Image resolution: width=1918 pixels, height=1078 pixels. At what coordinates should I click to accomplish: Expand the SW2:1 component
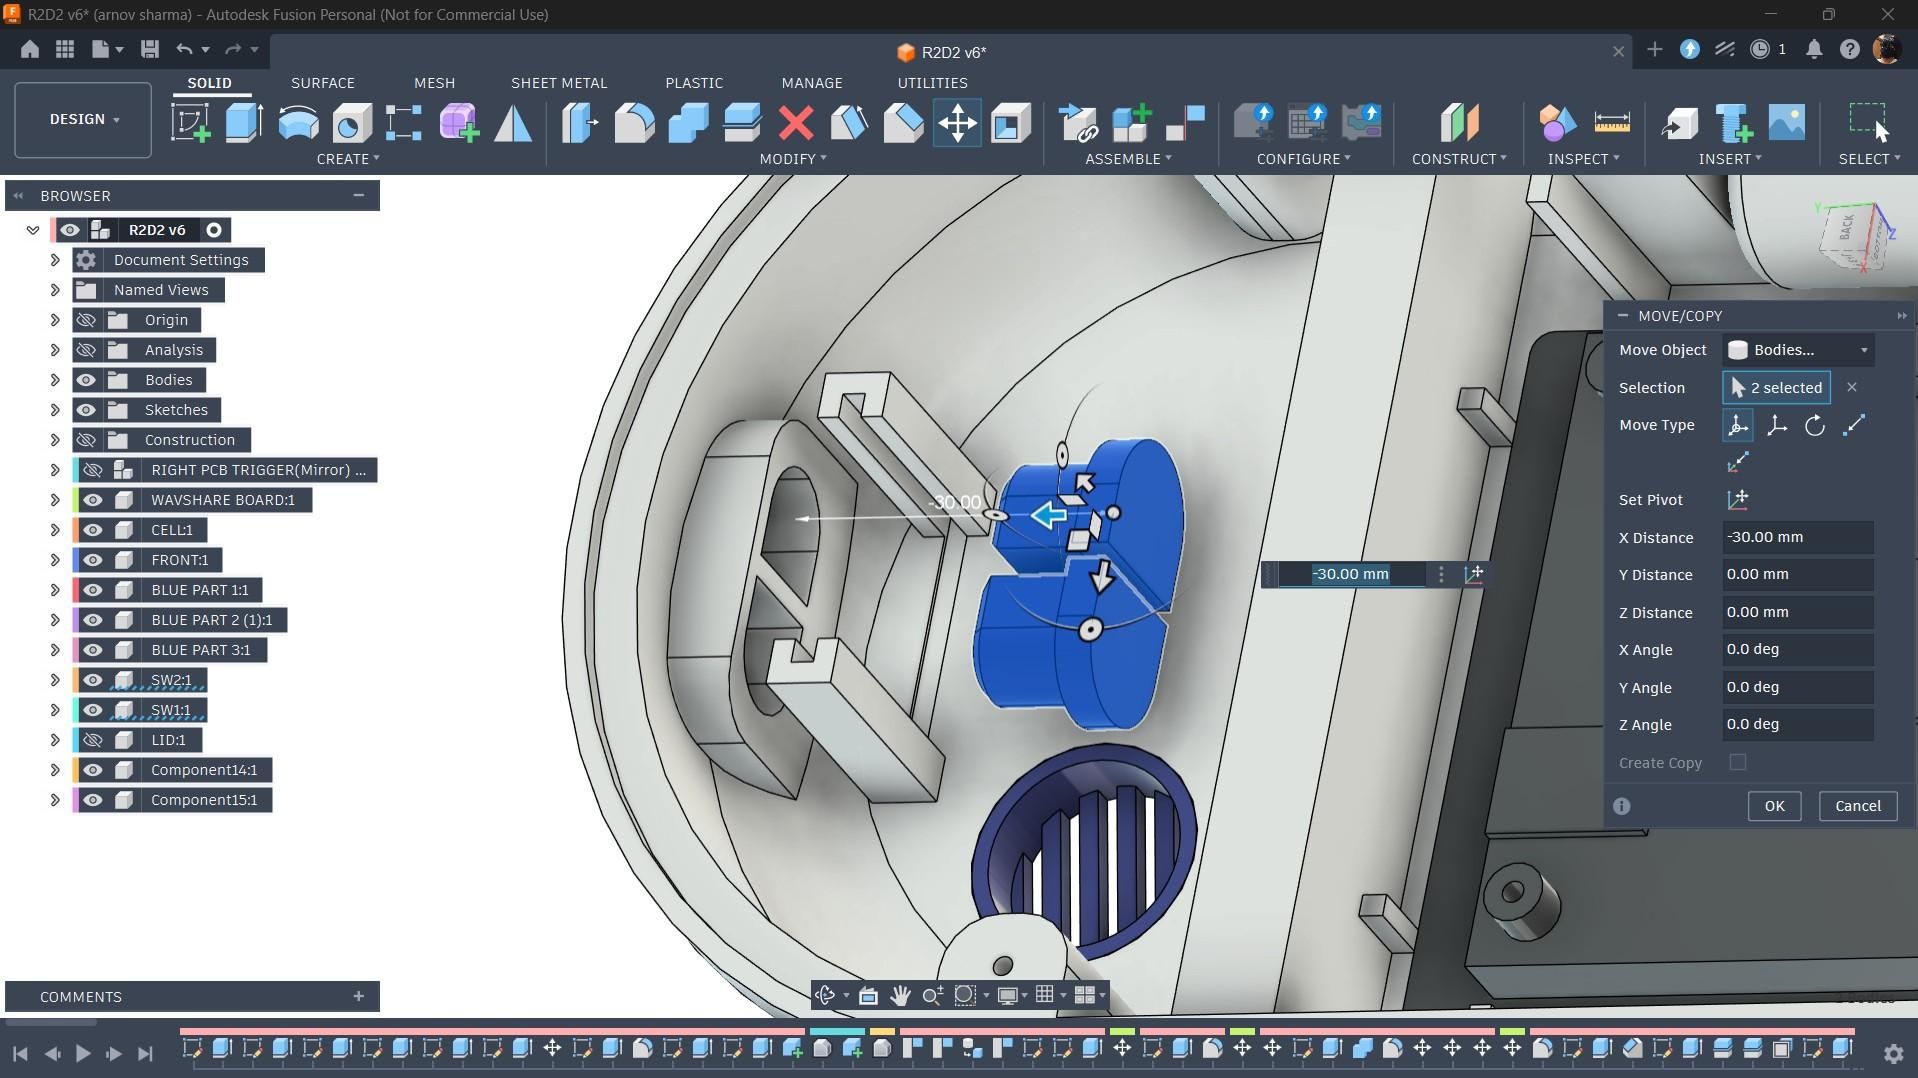tap(55, 680)
